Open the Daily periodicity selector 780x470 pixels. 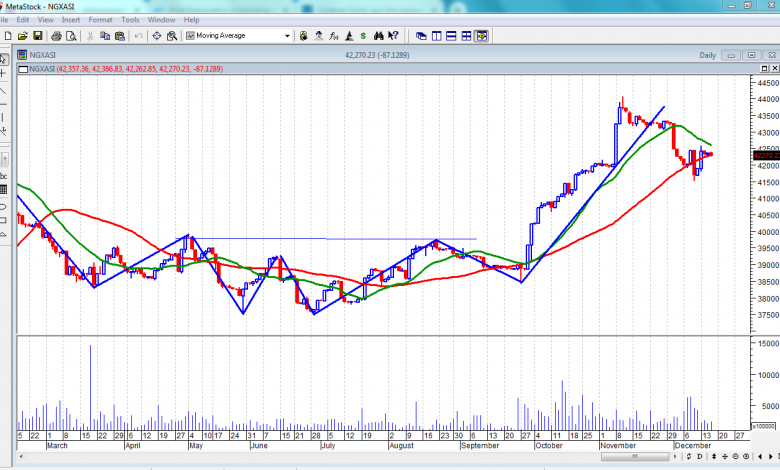coord(707,55)
